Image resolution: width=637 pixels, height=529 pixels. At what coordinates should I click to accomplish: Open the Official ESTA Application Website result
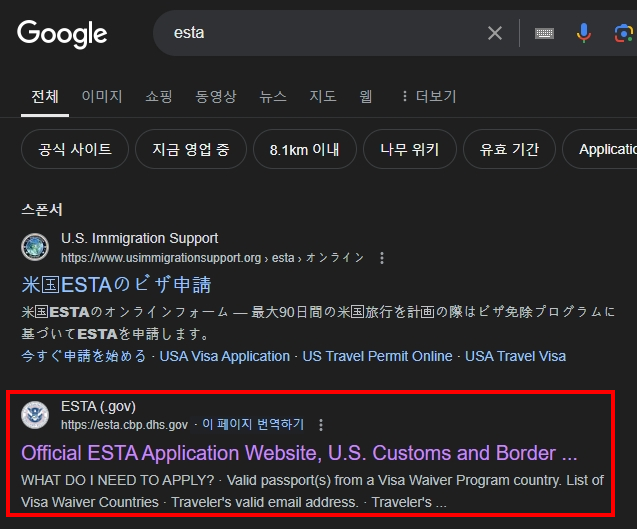[299, 453]
